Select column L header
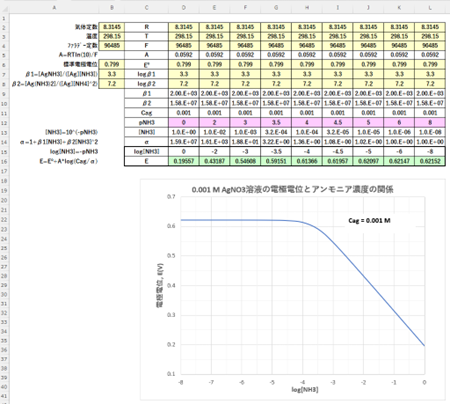The image size is (450, 404). pos(430,7)
